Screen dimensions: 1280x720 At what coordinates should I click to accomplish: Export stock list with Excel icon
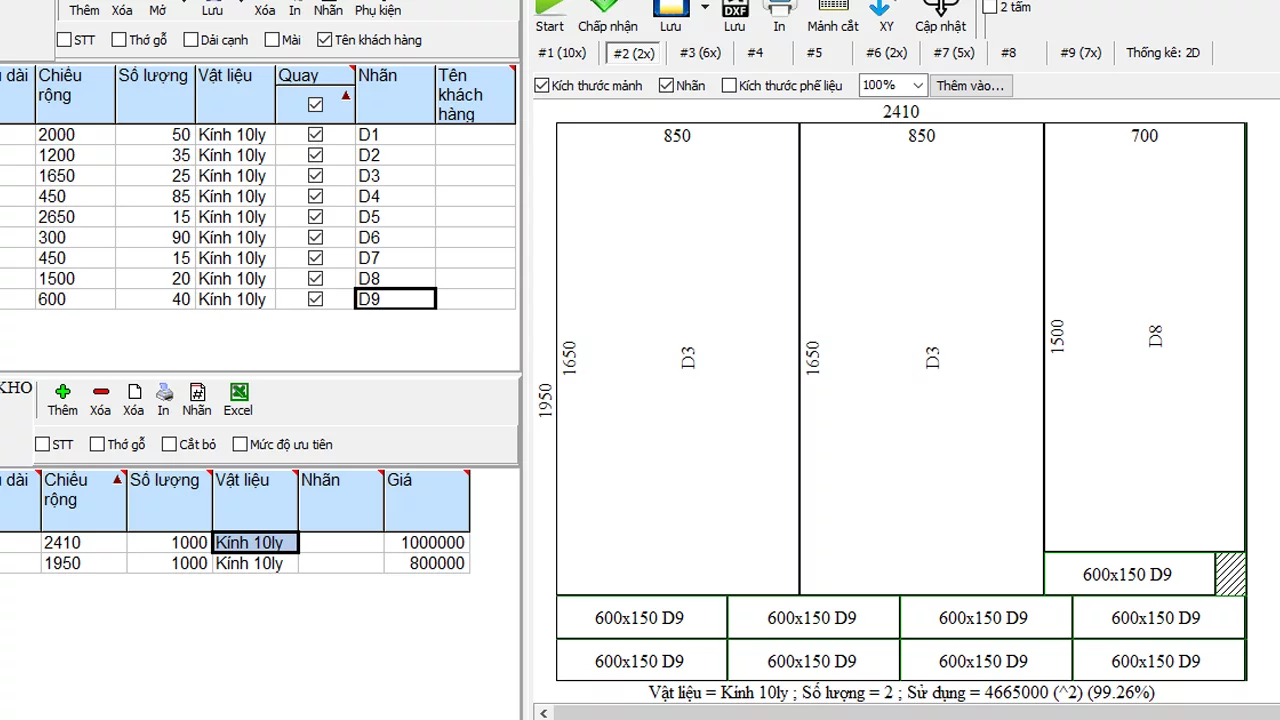click(238, 392)
